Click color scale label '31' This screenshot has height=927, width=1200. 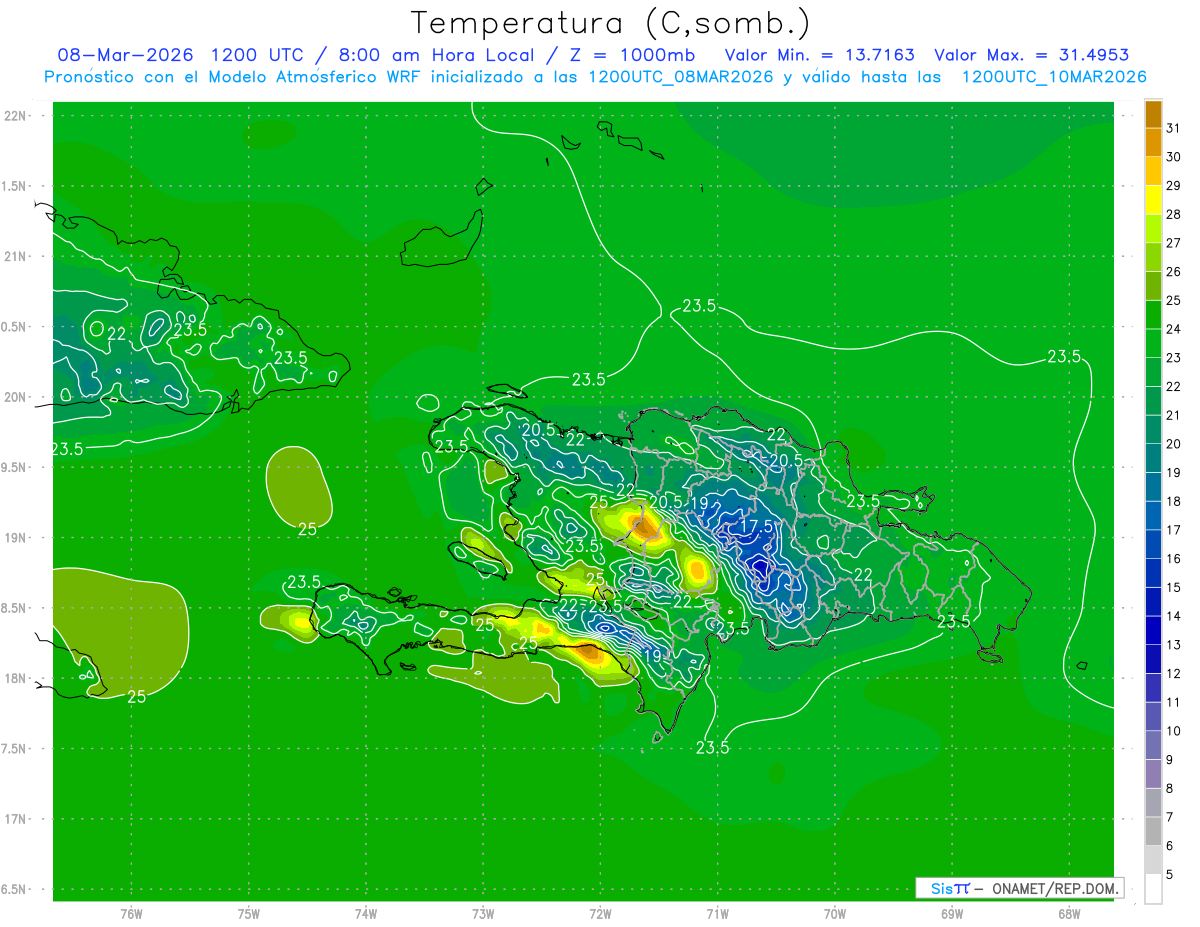[x=1174, y=128]
